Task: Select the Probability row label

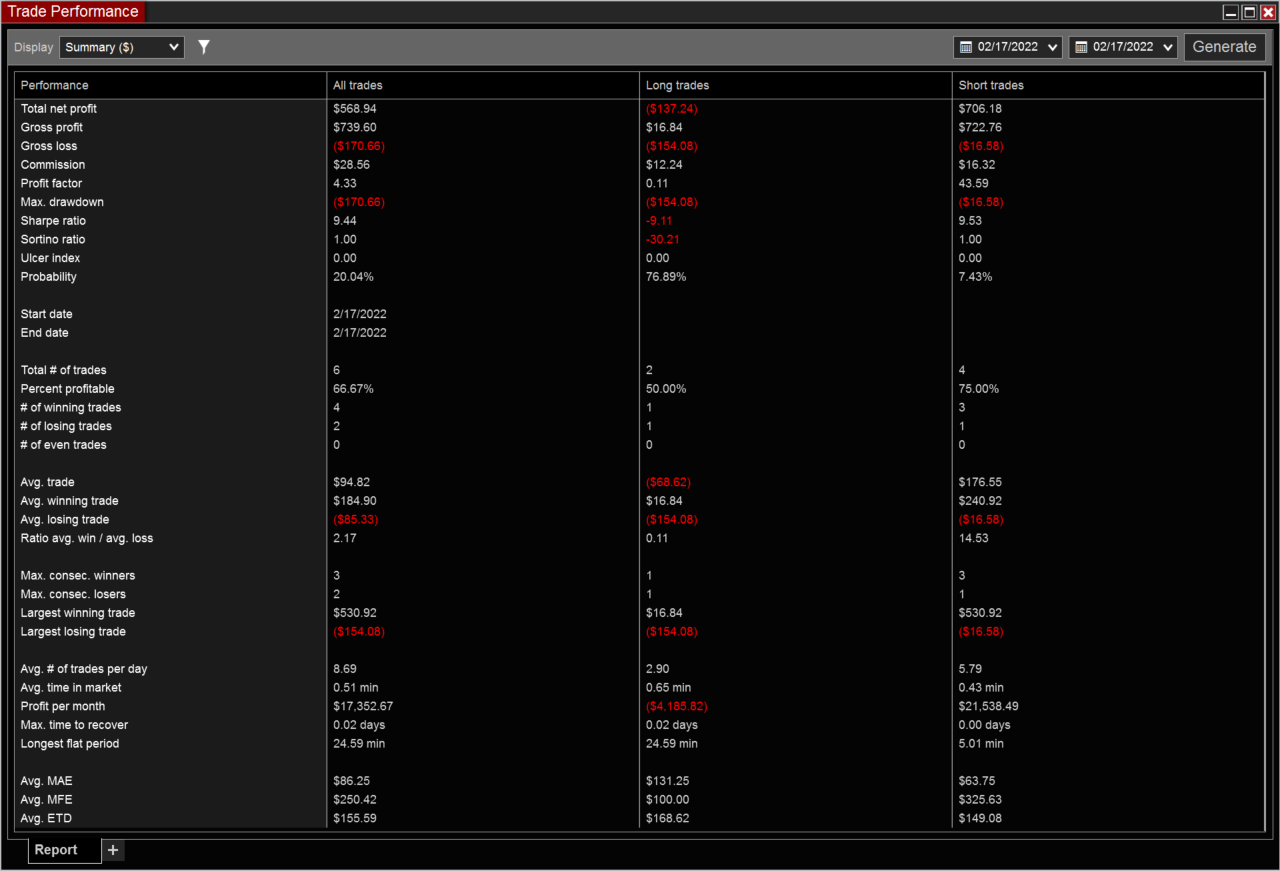Action: (49, 277)
